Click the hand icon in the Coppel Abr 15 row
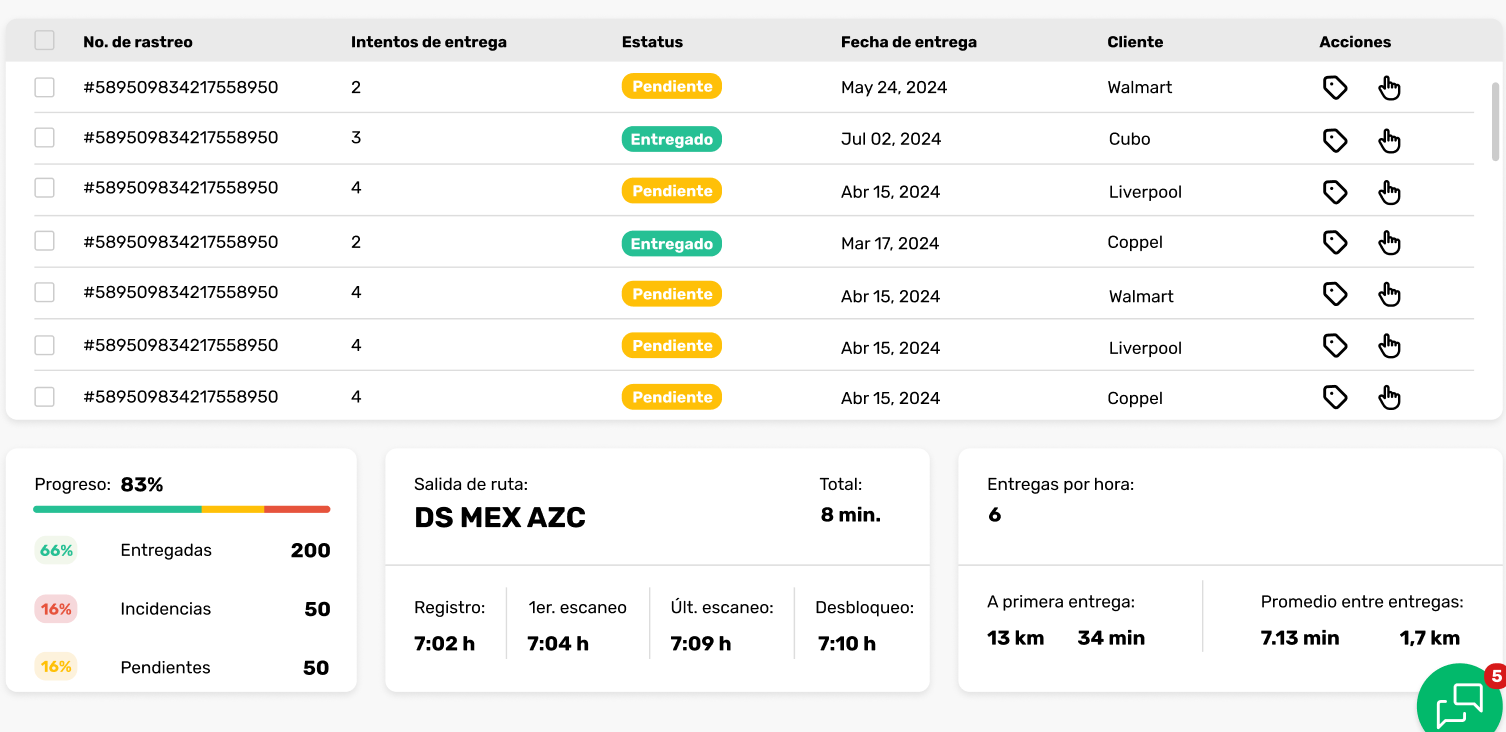Screen dimensions: 1506x732 click(x=1389, y=397)
